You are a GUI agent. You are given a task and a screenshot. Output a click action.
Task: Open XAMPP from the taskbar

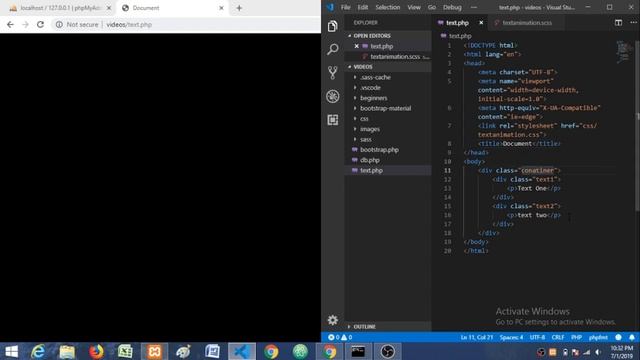coord(154,351)
